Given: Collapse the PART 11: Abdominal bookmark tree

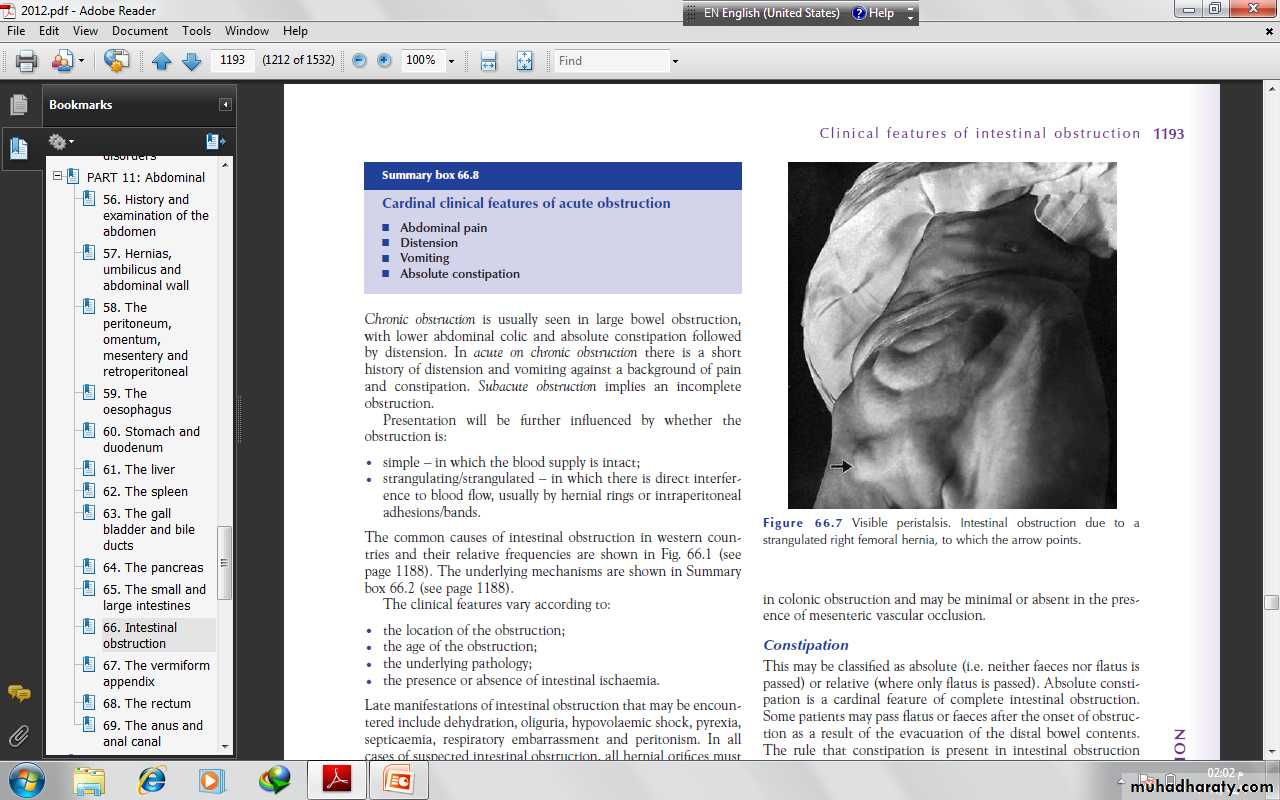Looking at the screenshot, I should click(x=58, y=177).
